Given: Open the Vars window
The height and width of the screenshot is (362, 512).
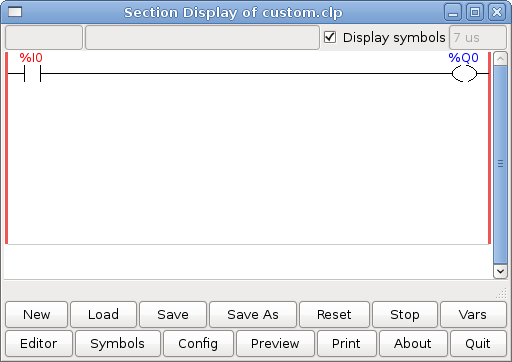Looking at the screenshot, I should click(473, 314).
